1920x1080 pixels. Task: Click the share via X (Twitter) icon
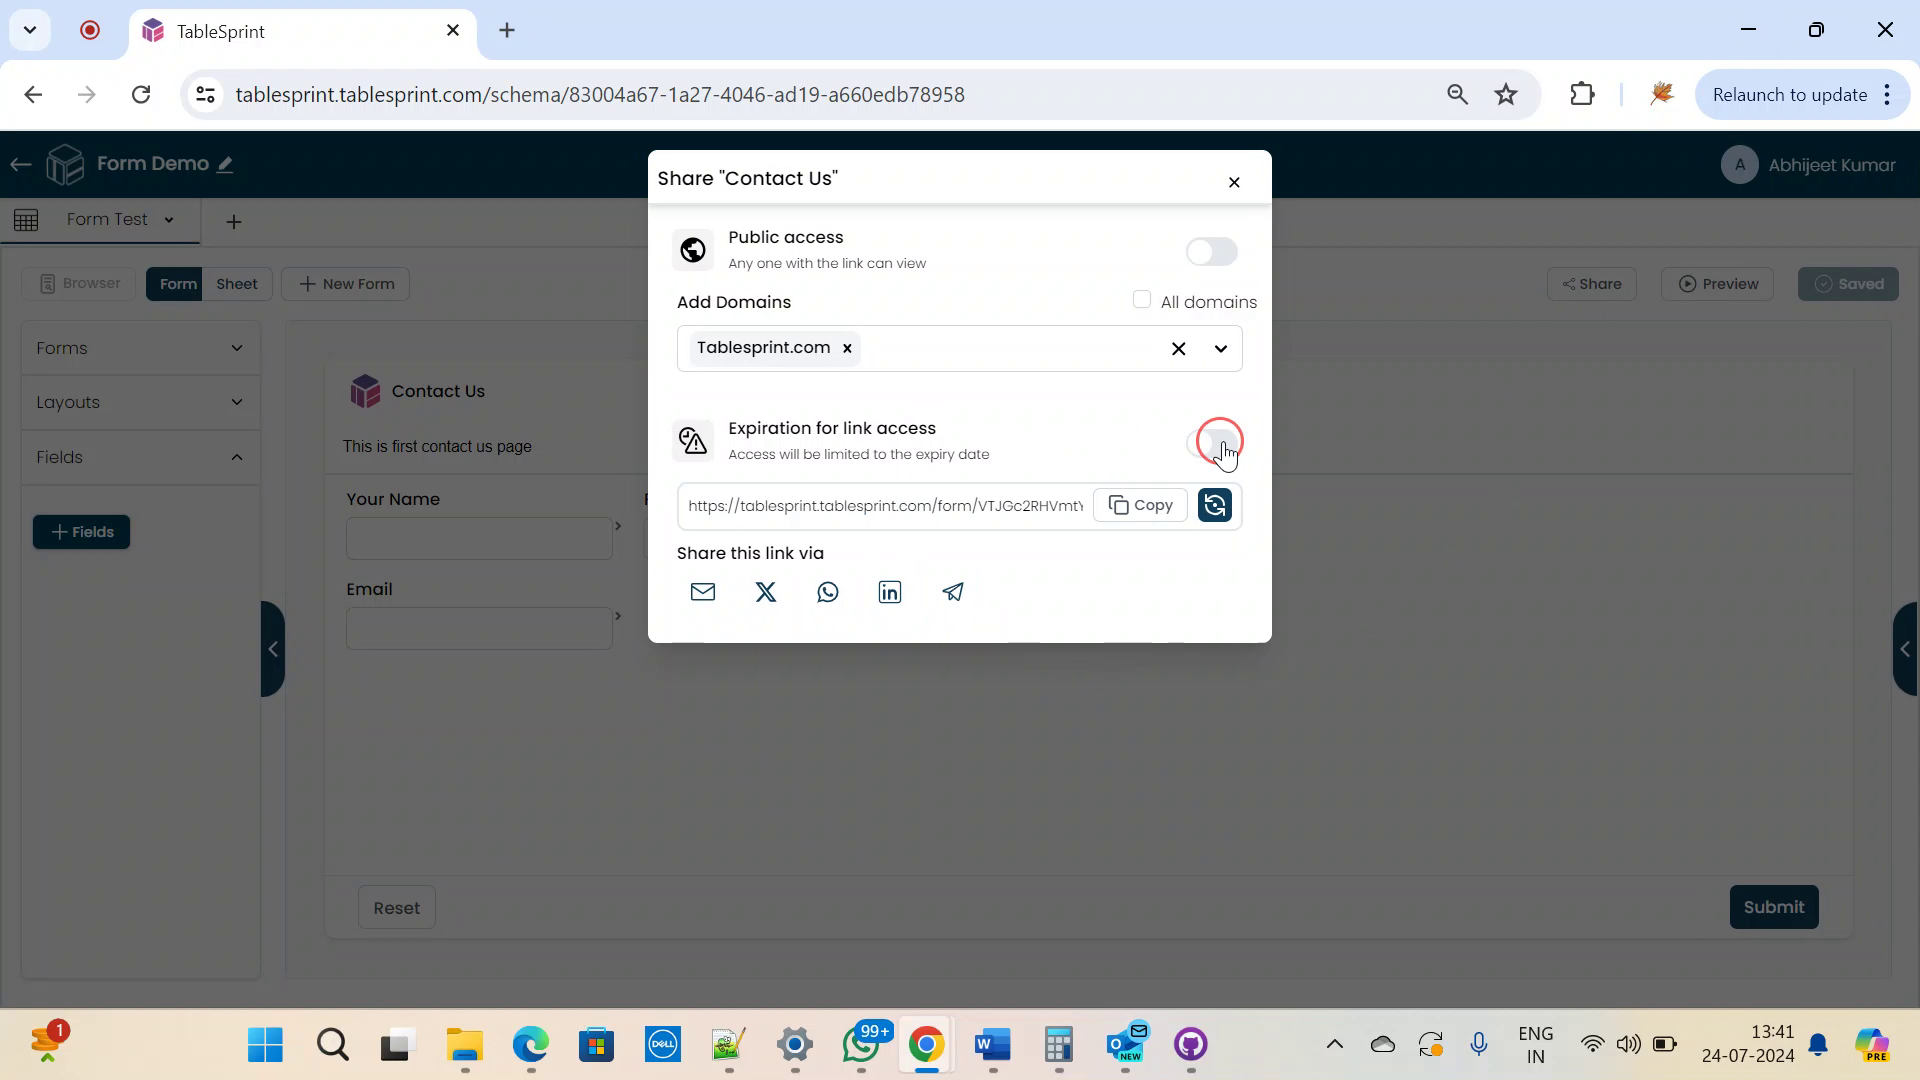click(765, 592)
